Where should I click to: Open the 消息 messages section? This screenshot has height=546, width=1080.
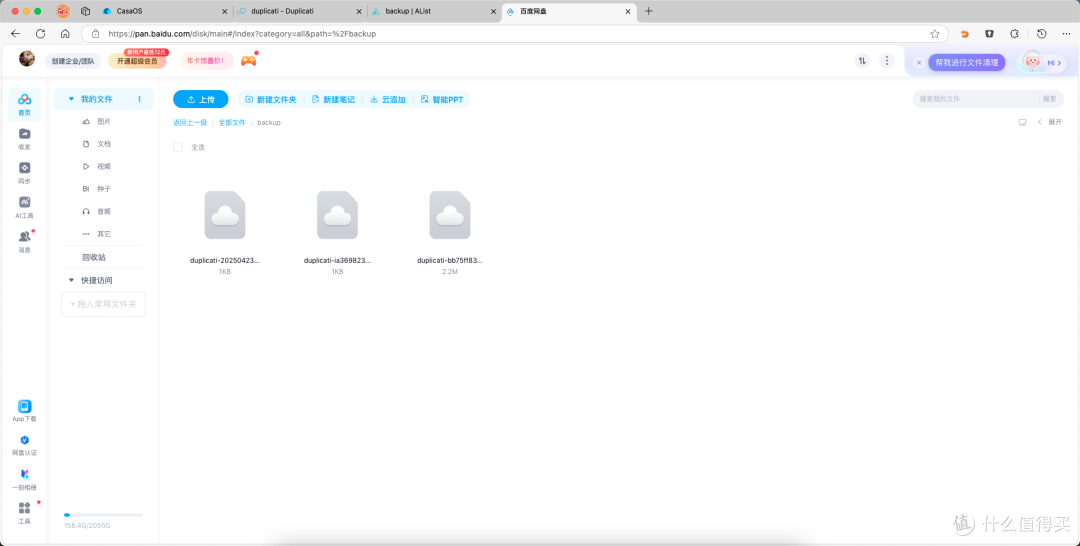click(25, 241)
